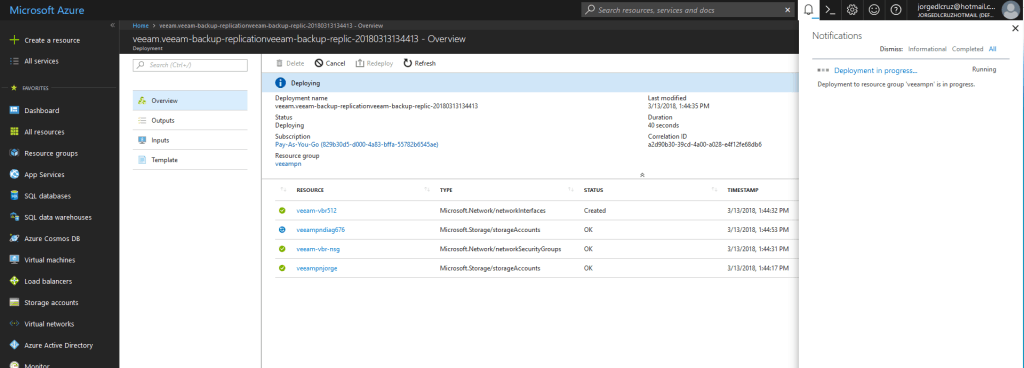Click the Dashboard icon in sidebar
The height and width of the screenshot is (368, 1024).
point(14,110)
